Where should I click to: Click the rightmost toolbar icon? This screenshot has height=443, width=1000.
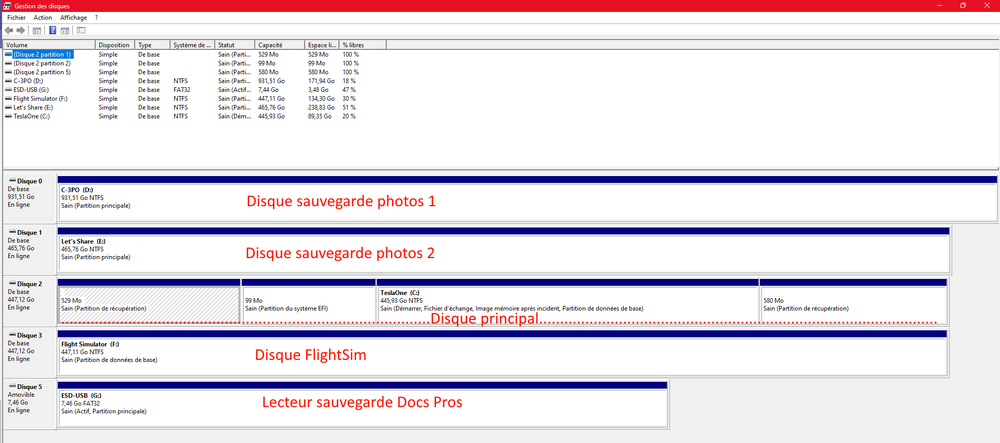81,31
